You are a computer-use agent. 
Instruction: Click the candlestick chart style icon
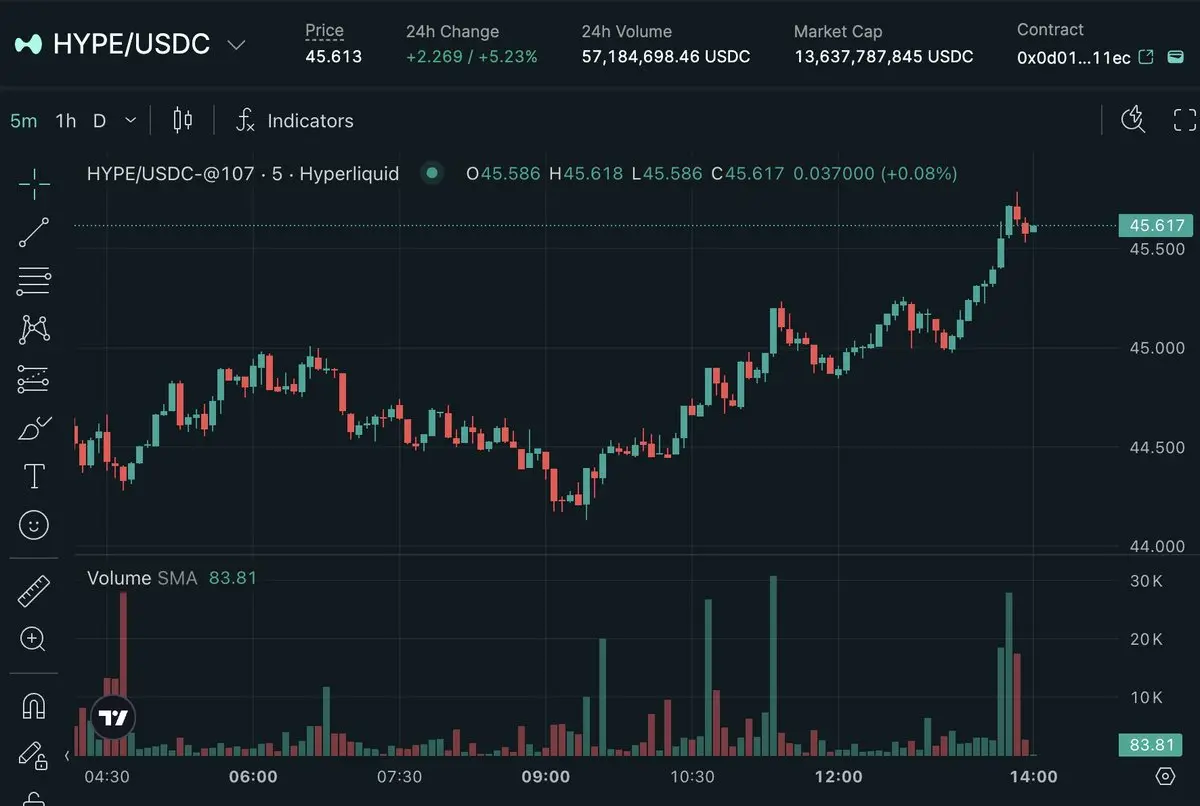pyautogui.click(x=182, y=121)
